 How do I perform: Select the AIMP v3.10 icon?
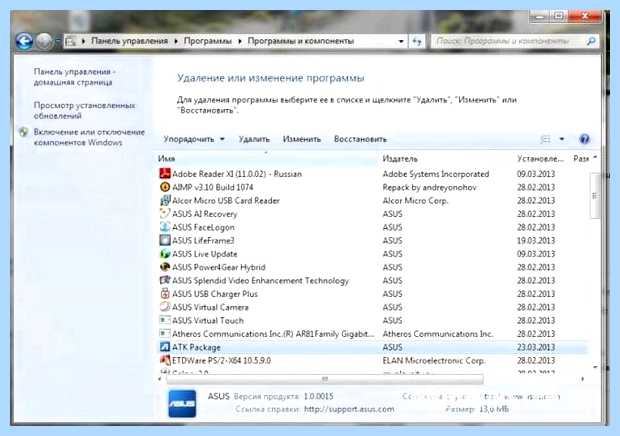point(165,187)
